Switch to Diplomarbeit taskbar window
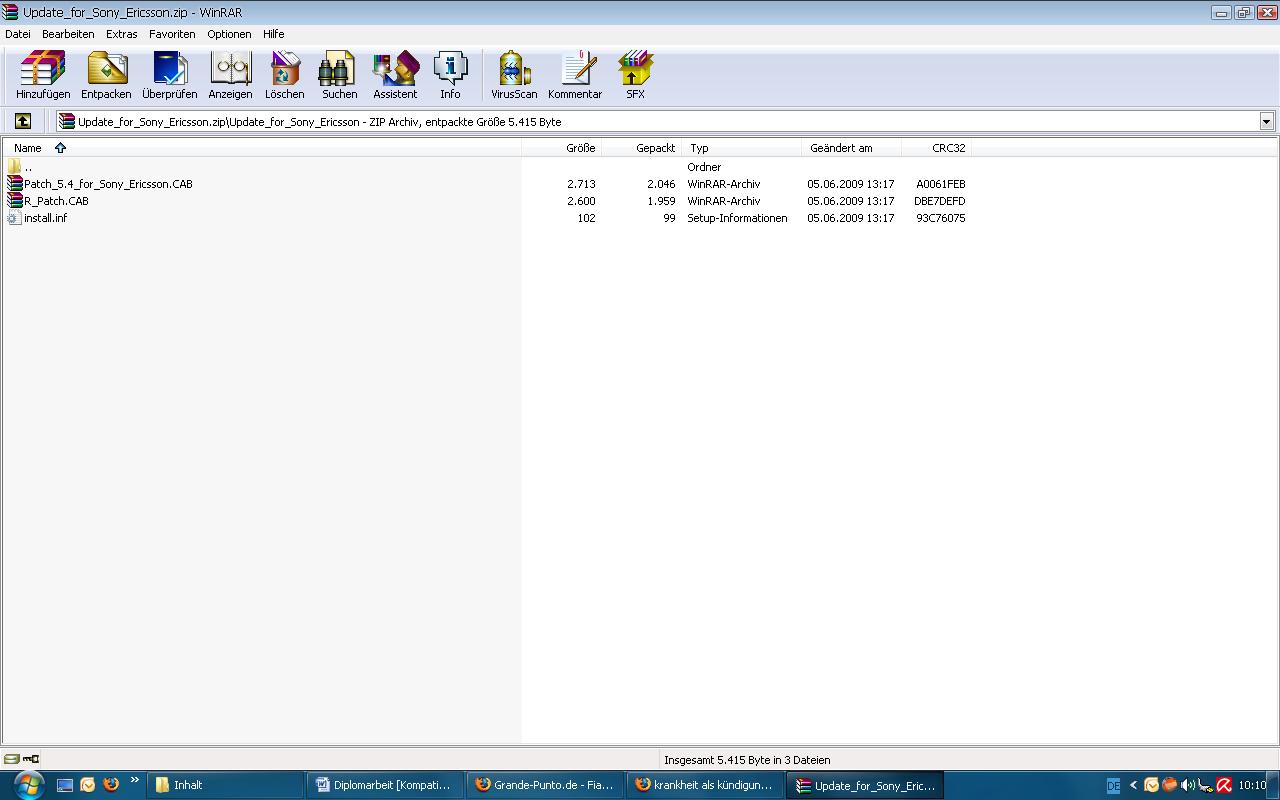This screenshot has width=1280, height=800. pos(383,785)
